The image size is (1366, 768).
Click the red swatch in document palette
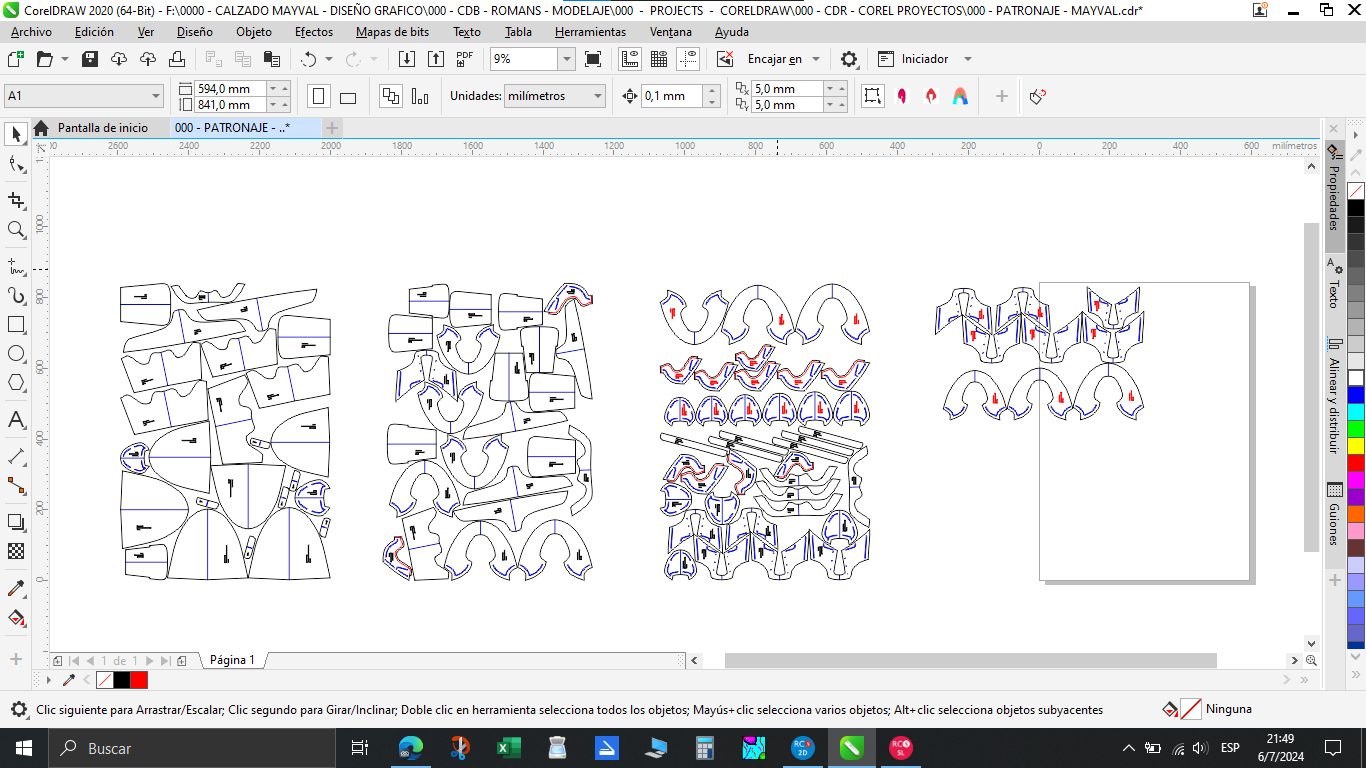[139, 680]
